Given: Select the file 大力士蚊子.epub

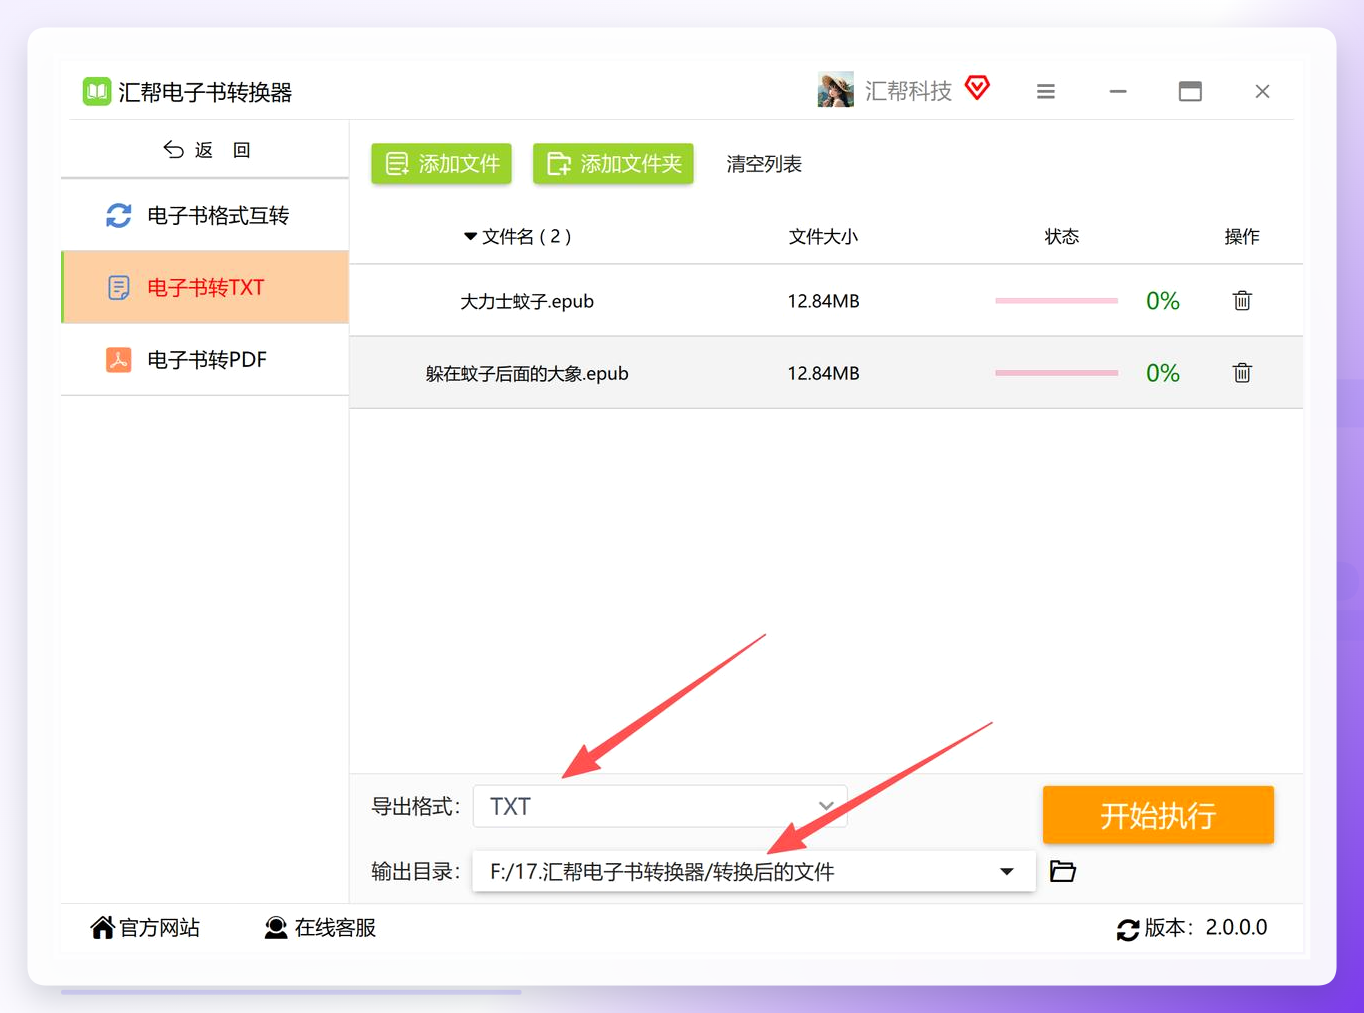Looking at the screenshot, I should [527, 301].
